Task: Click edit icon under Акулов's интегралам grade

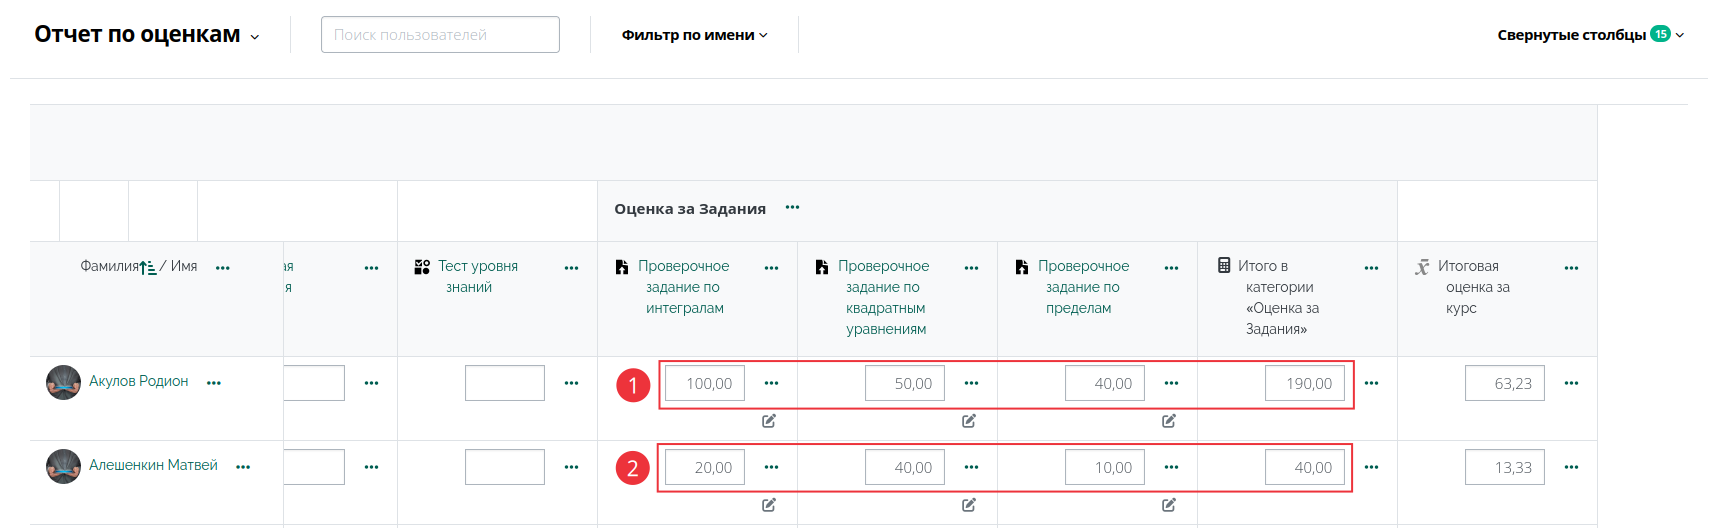Action: tap(769, 421)
